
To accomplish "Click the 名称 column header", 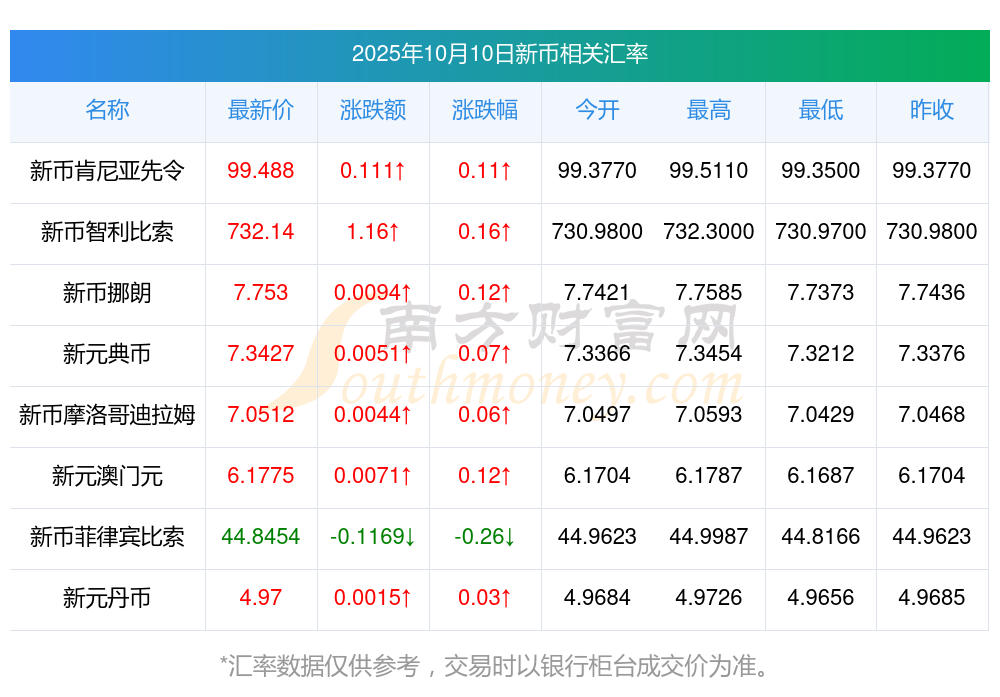I will click(107, 111).
